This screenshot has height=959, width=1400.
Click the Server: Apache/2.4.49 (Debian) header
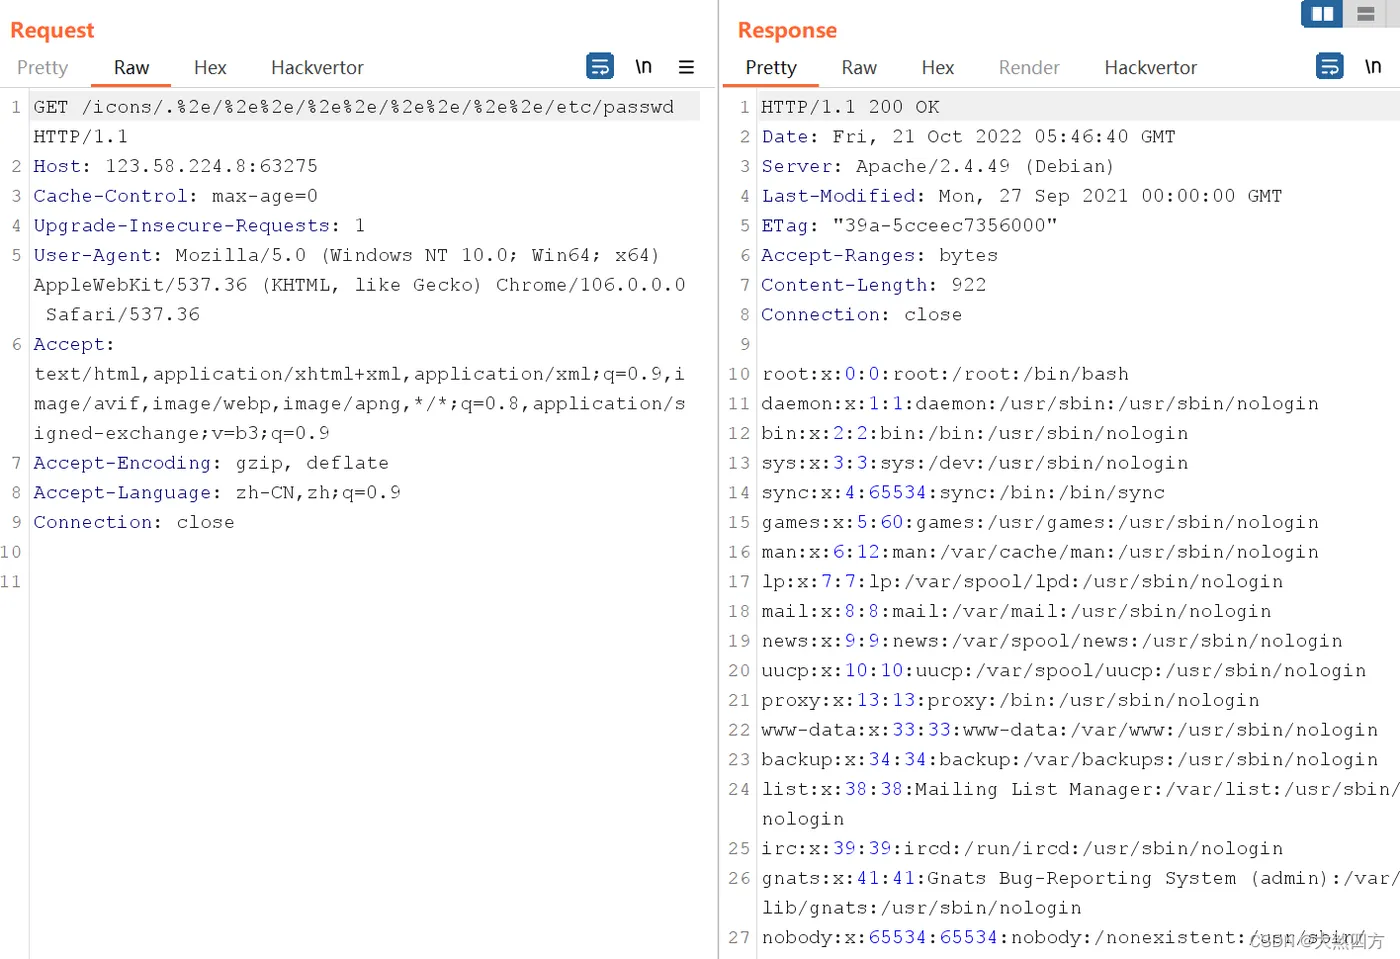click(938, 166)
